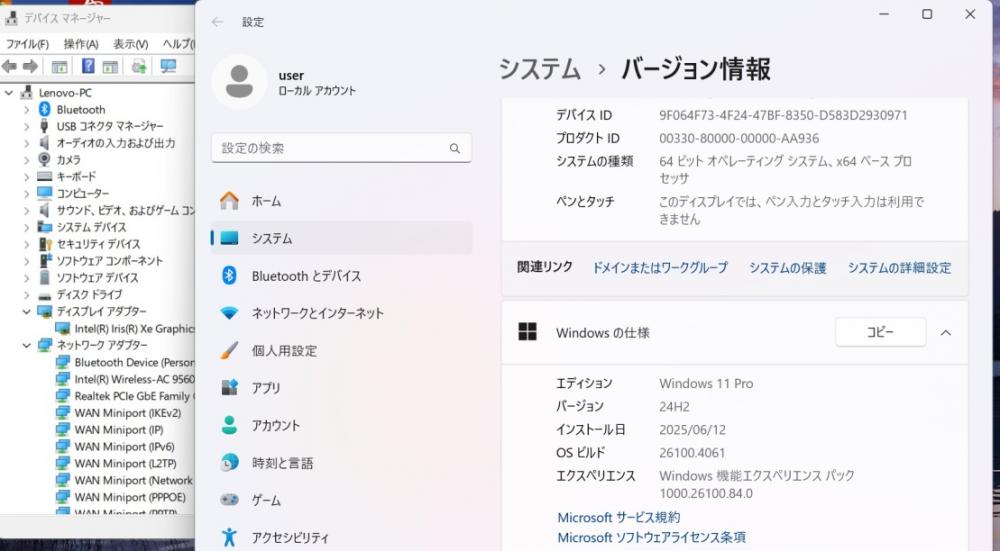Collapse the ディスプレイ アダプター category
This screenshot has height=551, width=1000.
tap(26, 311)
